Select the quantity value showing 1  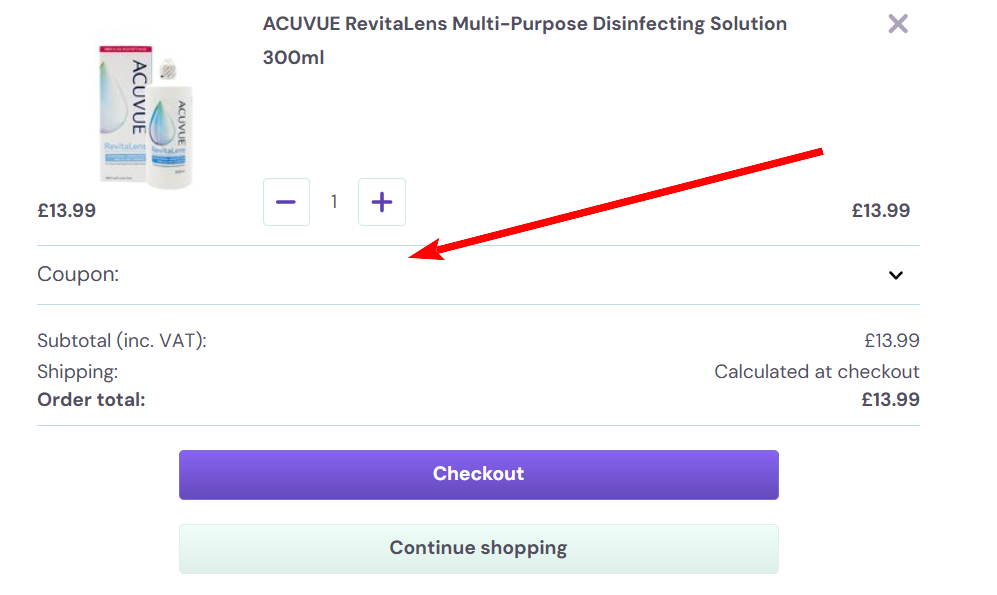(334, 201)
